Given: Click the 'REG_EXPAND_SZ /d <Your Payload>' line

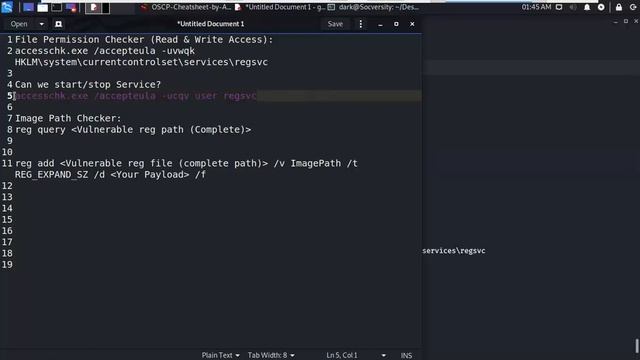Looking at the screenshot, I should pos(110,175).
